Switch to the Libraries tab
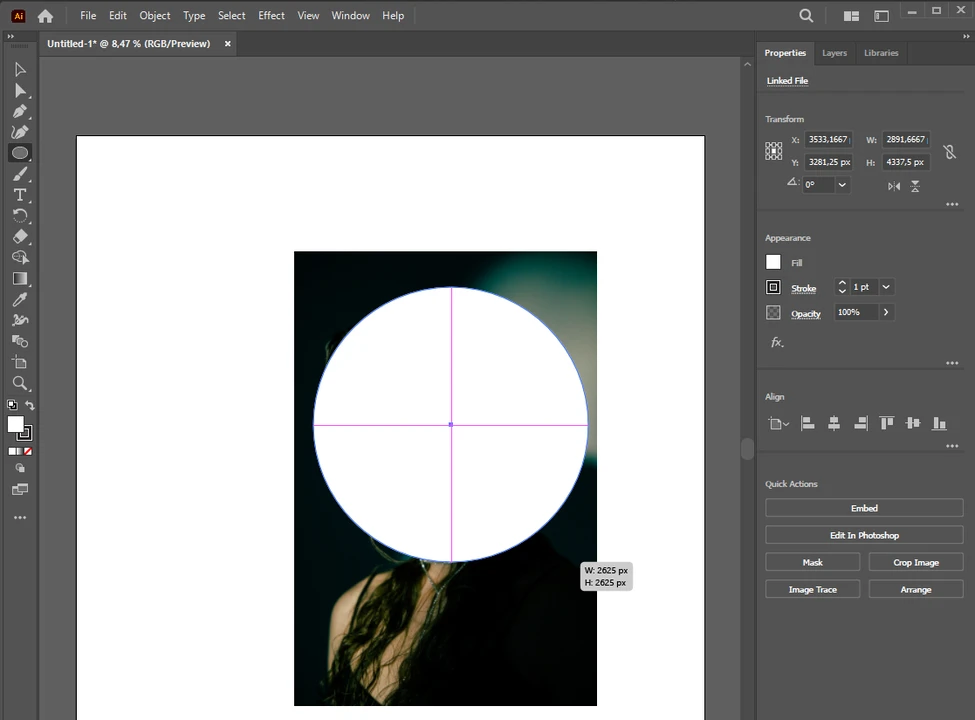This screenshot has height=720, width=975. tap(881, 53)
